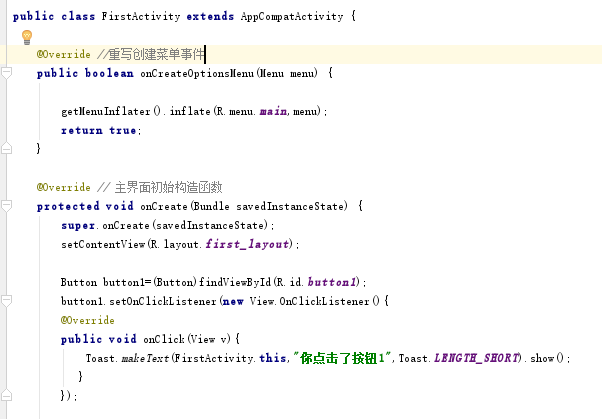
Task: Click first_layout resource reference
Action: (247, 244)
